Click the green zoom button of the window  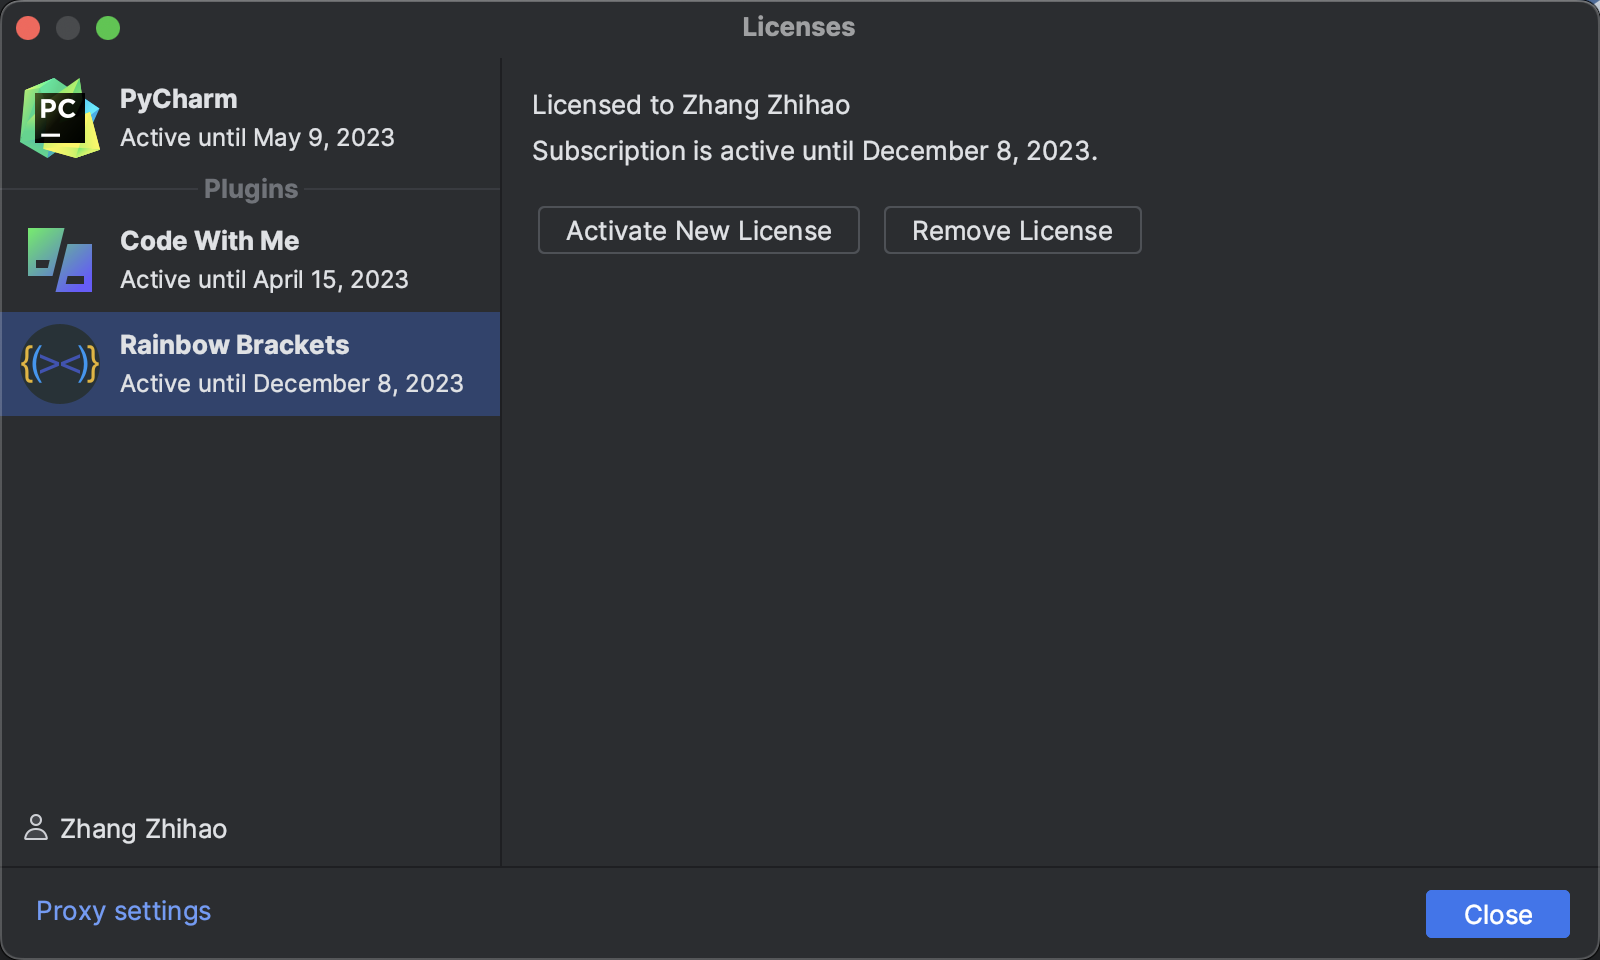109,27
